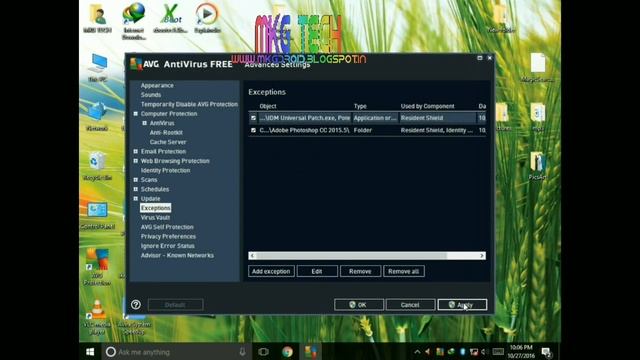
Task: Open Virus Vault settings
Action: 155,218
